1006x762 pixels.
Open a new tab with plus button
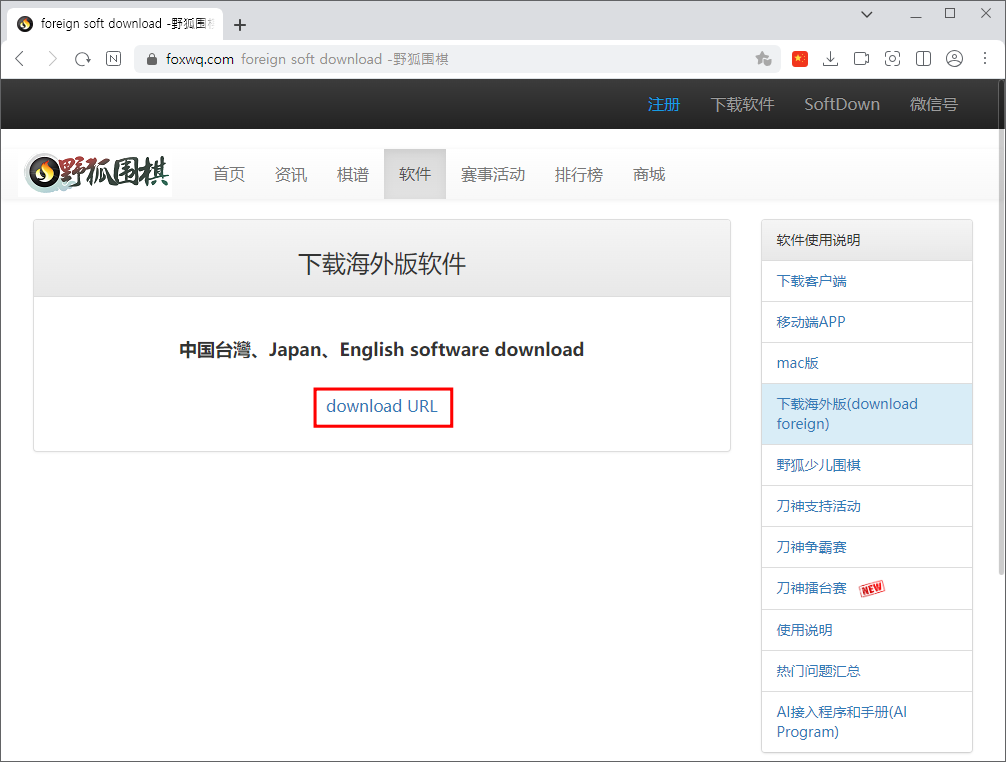click(x=240, y=25)
